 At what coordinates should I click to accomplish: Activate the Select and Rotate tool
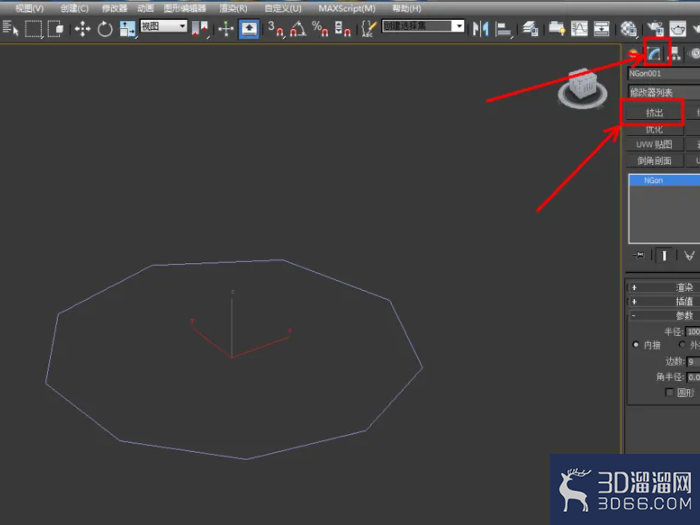point(105,29)
